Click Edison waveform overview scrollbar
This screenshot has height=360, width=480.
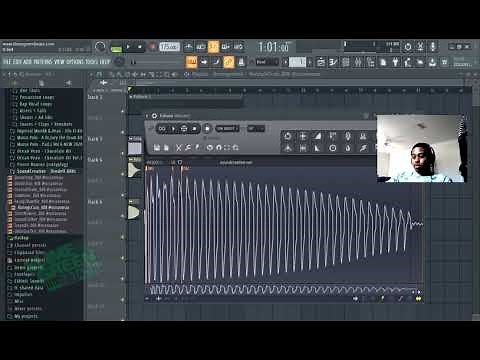pos(283,289)
